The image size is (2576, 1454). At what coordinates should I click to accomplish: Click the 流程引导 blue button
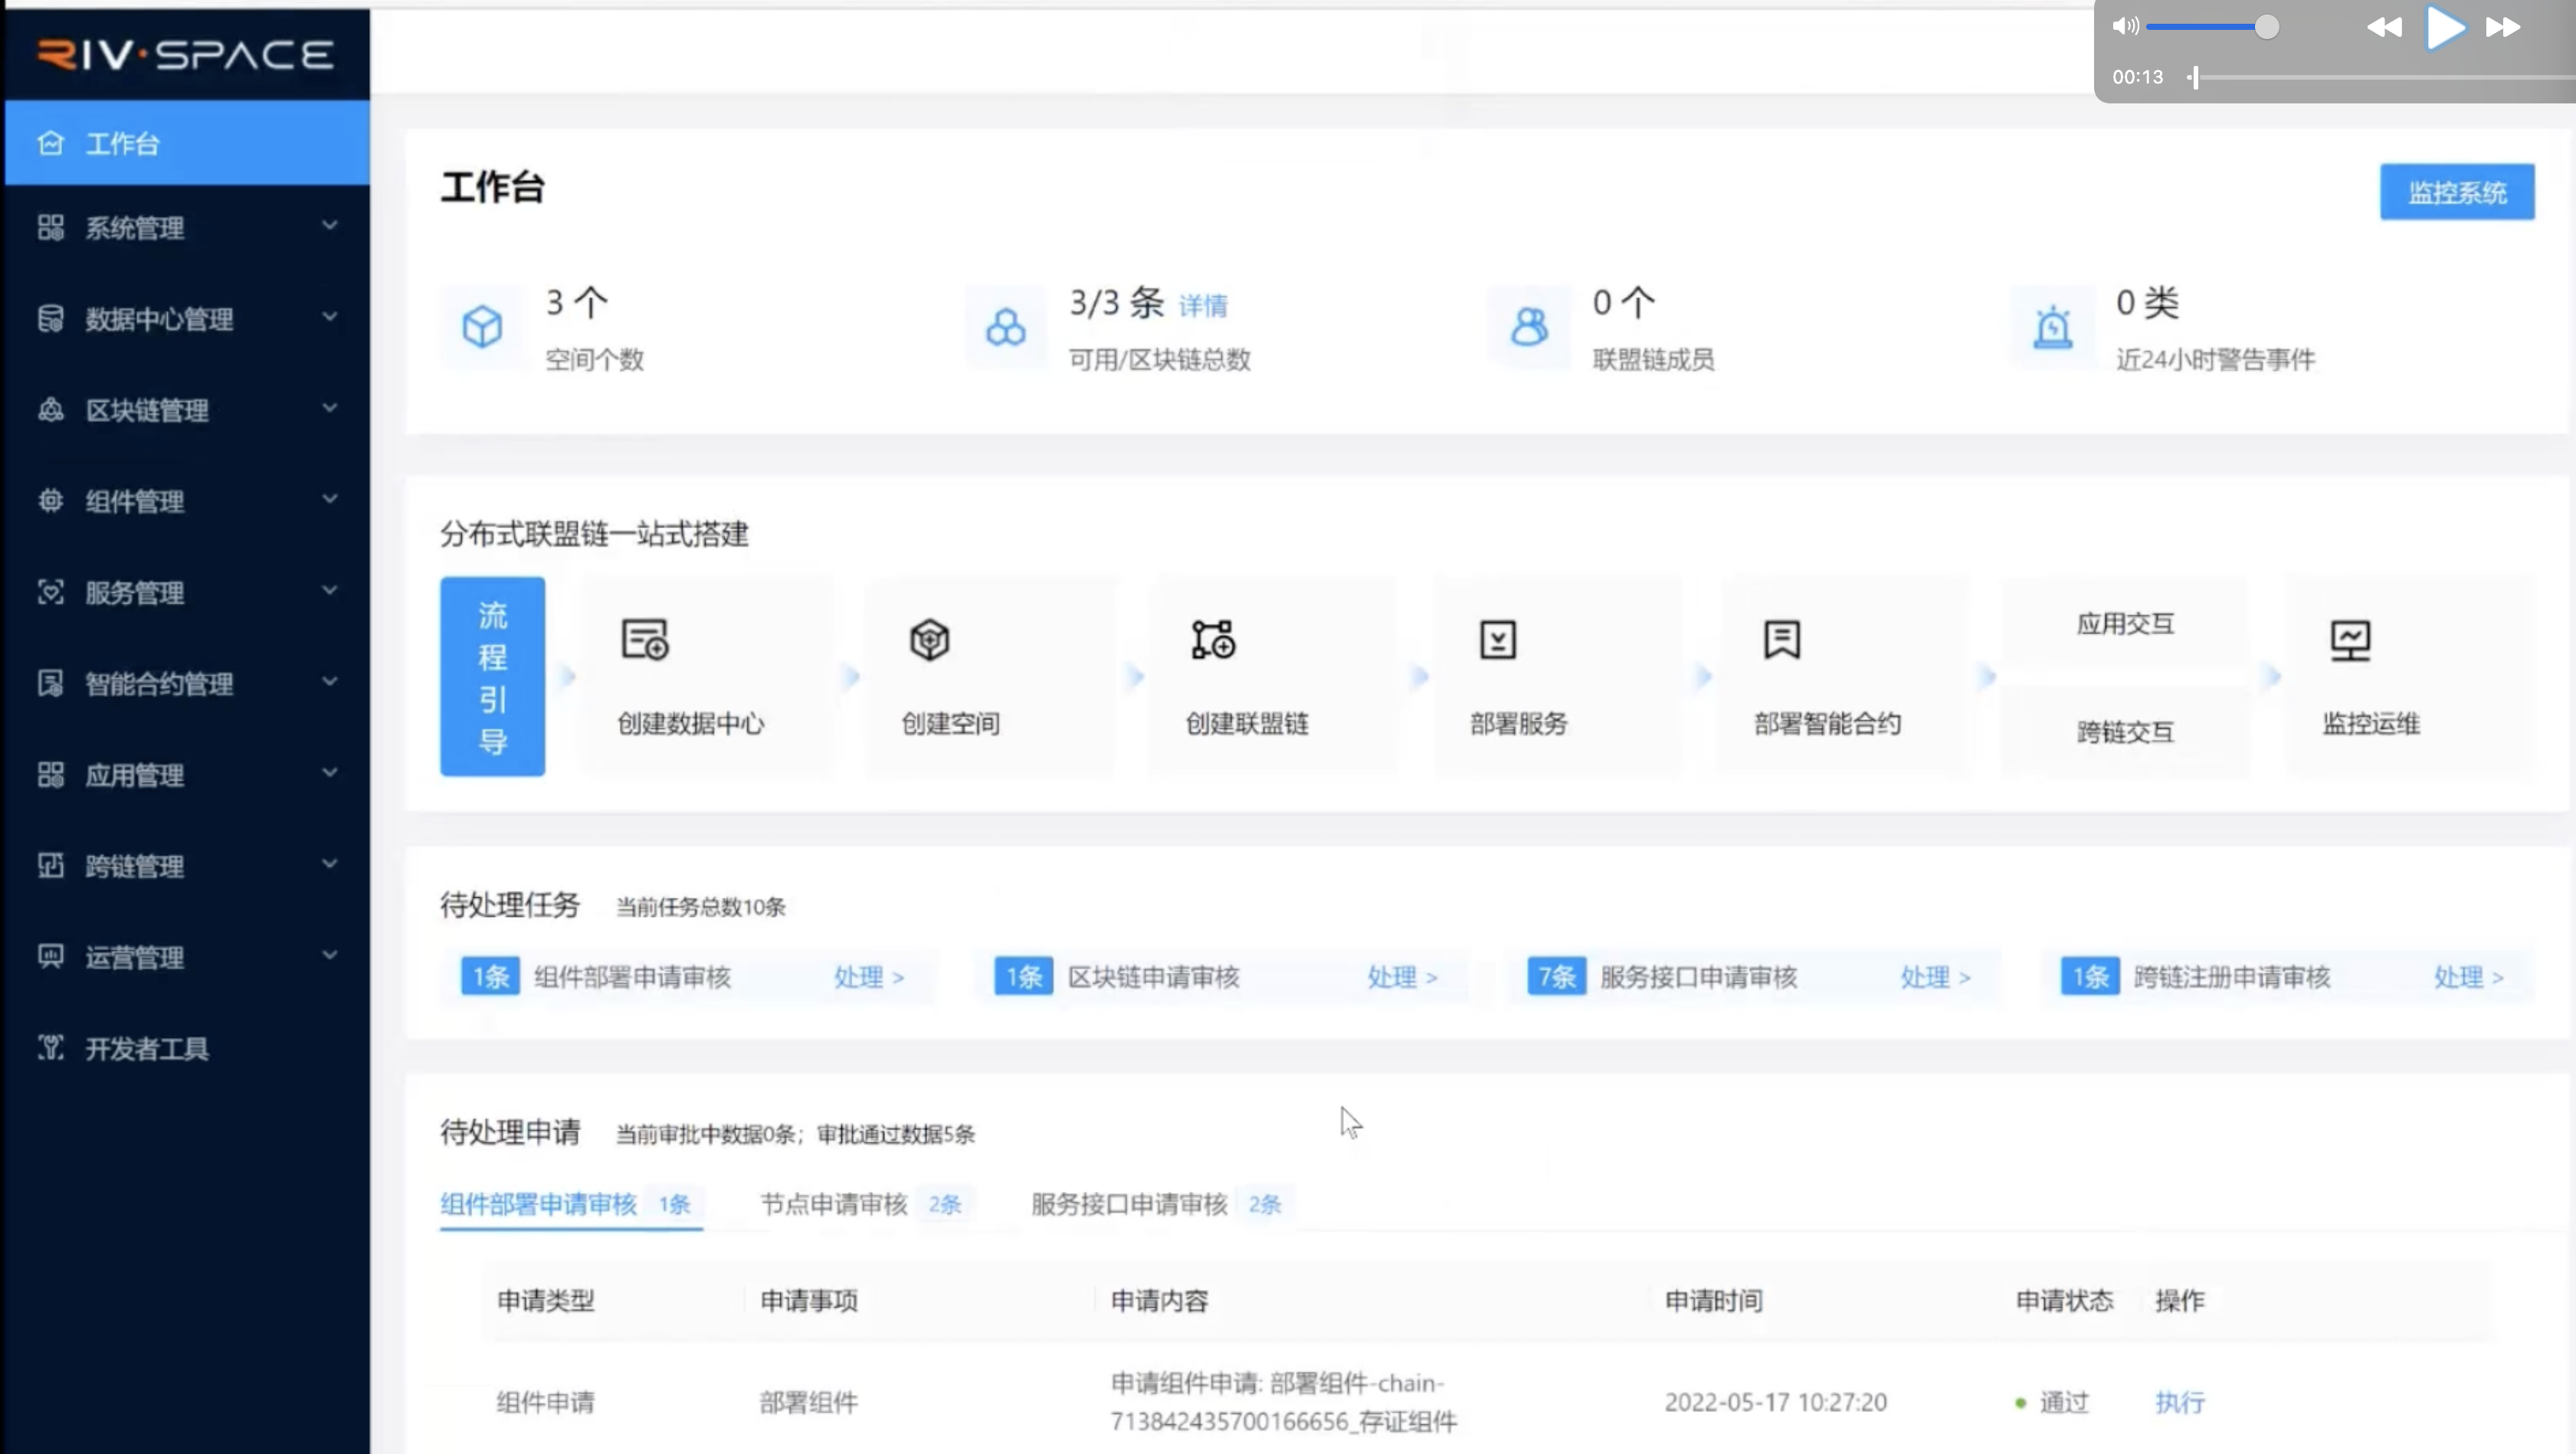click(x=493, y=676)
